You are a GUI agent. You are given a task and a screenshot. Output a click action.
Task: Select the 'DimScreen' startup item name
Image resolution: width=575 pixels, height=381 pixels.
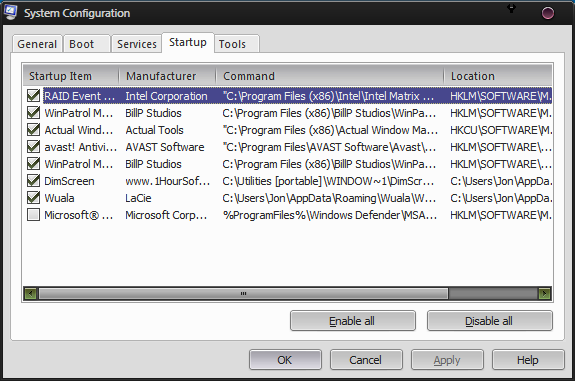click(69, 181)
